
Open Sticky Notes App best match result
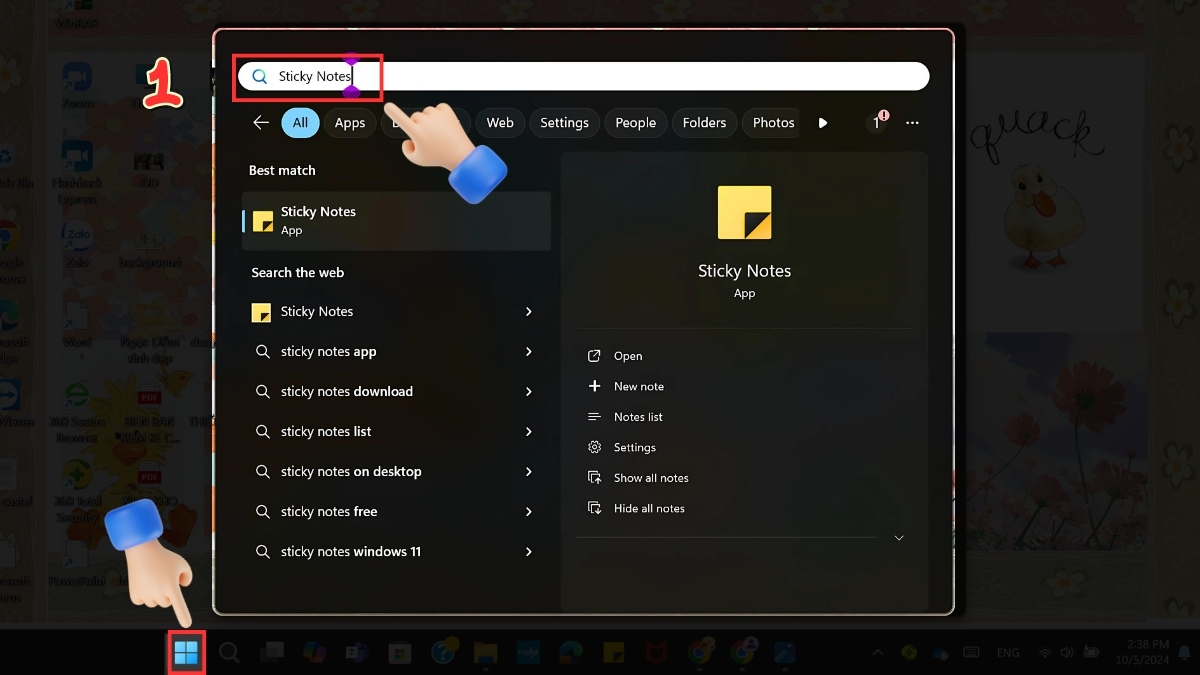point(396,221)
